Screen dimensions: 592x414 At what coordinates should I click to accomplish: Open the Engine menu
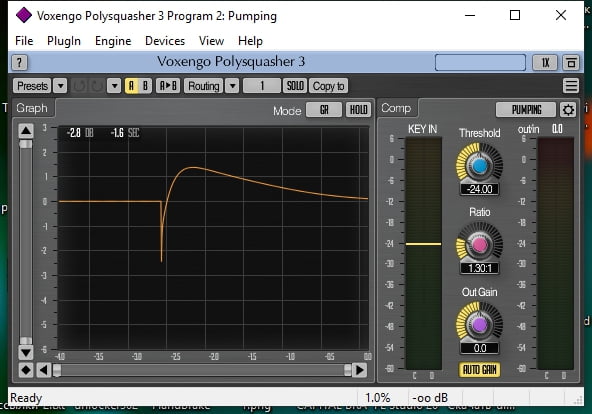[x=113, y=41]
